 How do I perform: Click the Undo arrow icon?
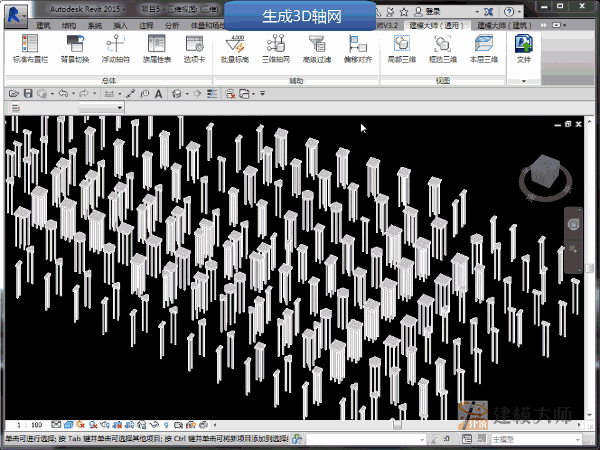pyautogui.click(x=64, y=93)
